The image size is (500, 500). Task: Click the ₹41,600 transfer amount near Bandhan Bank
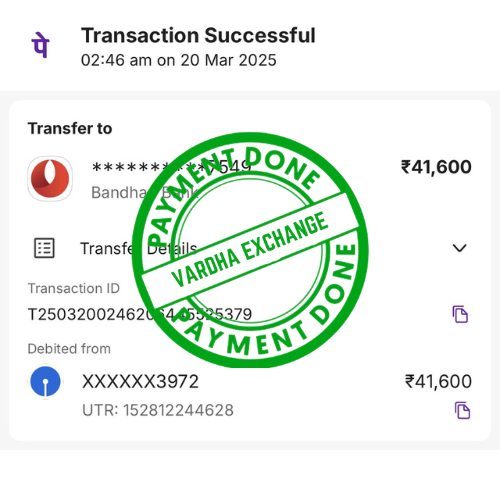click(436, 167)
